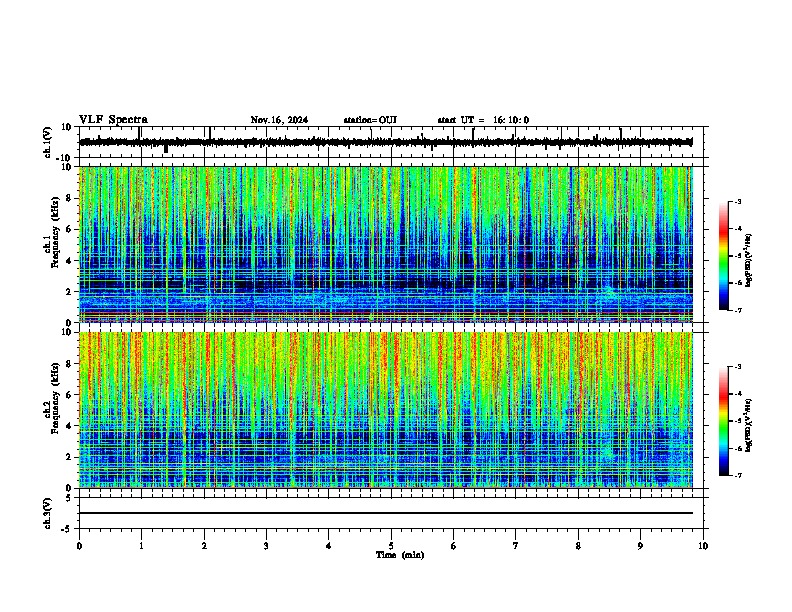The height and width of the screenshot is (612, 792).
Task: Click the ch.1 spectrogram color scale bar
Action: [724, 256]
